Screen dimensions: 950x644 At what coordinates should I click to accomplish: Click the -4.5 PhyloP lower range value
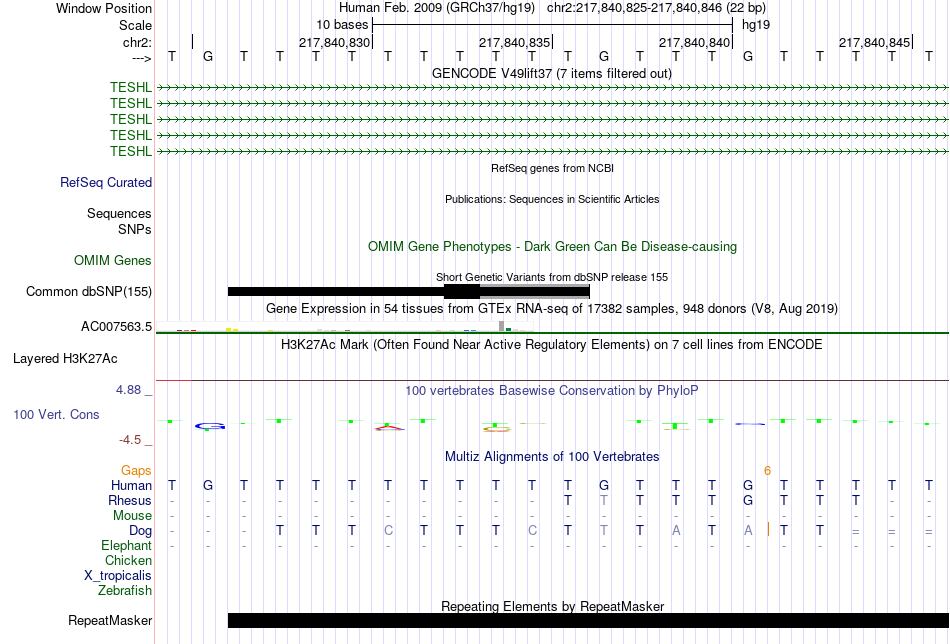(x=130, y=440)
